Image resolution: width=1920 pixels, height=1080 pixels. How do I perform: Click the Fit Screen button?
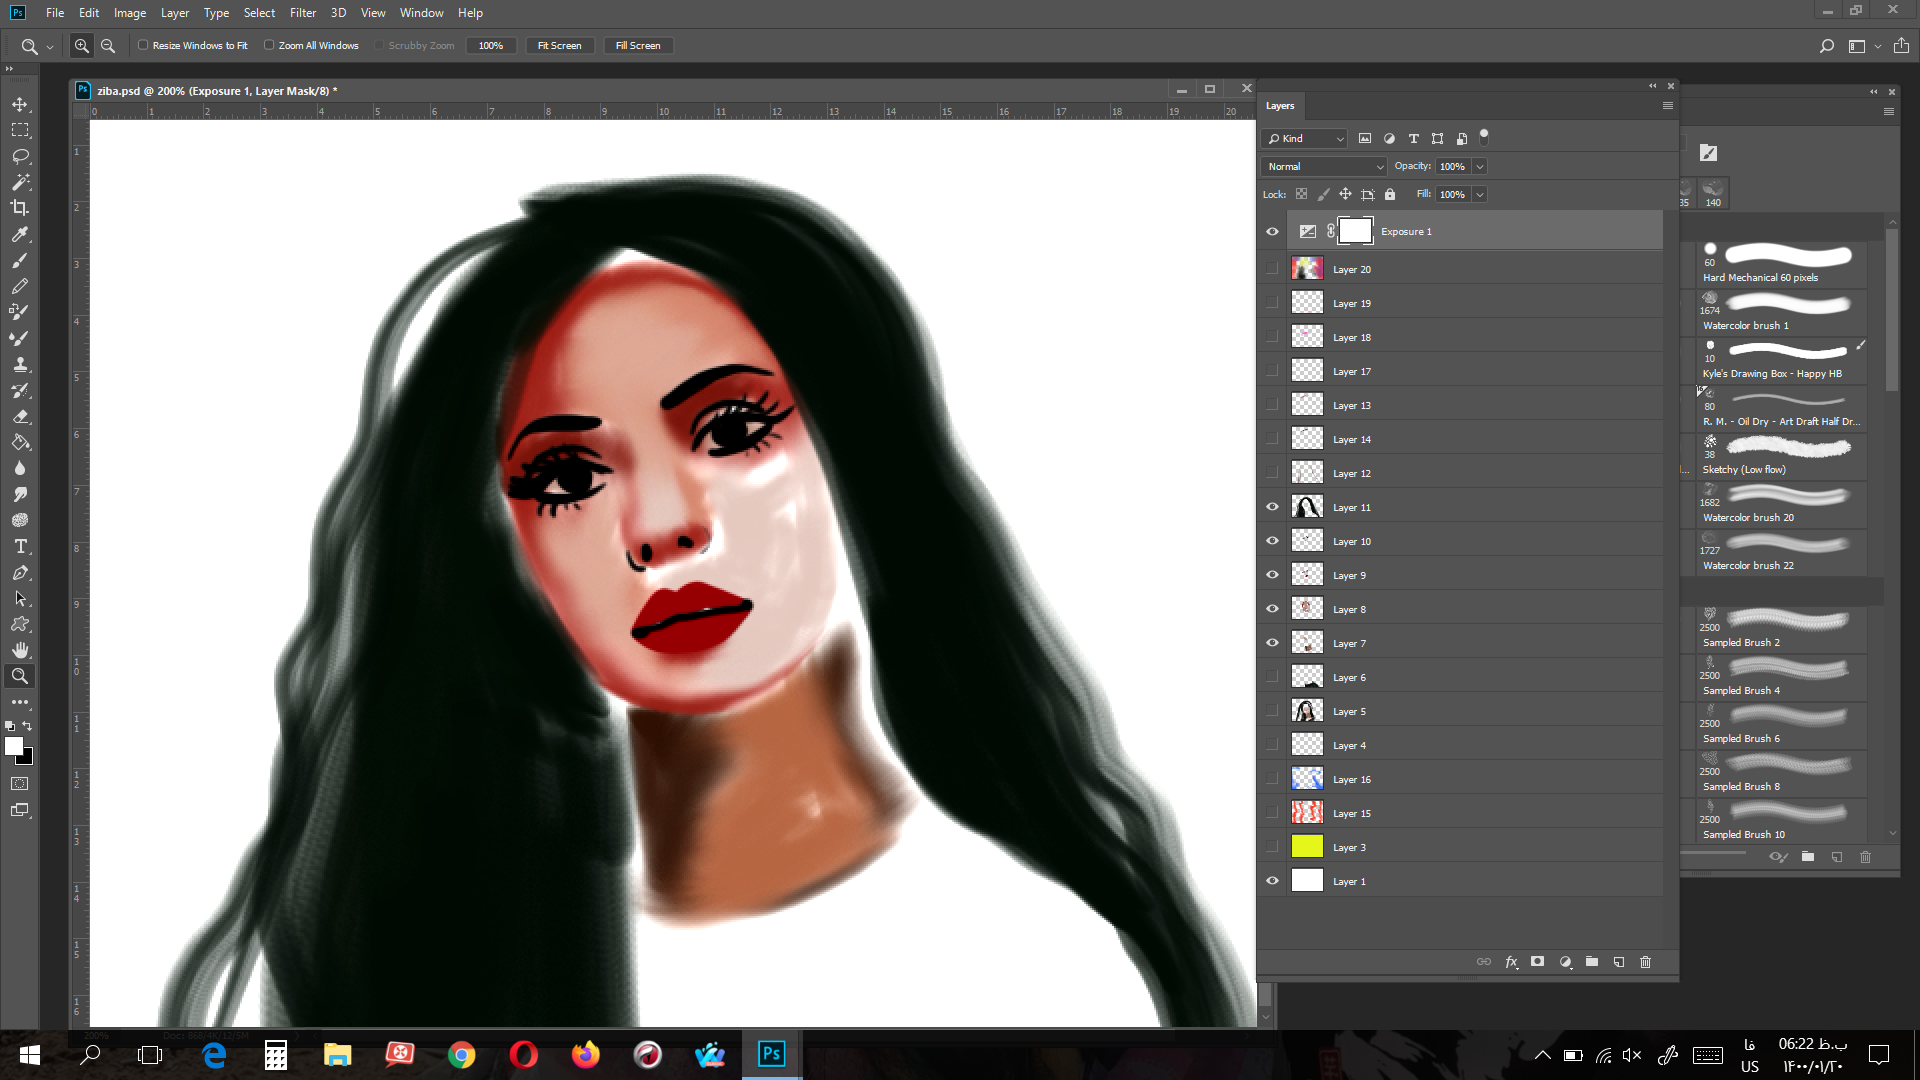tap(560, 46)
